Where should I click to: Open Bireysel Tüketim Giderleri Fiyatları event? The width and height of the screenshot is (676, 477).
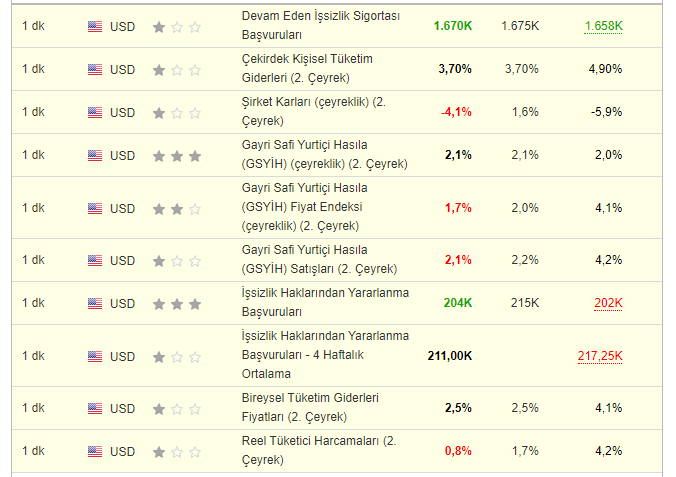click(309, 408)
